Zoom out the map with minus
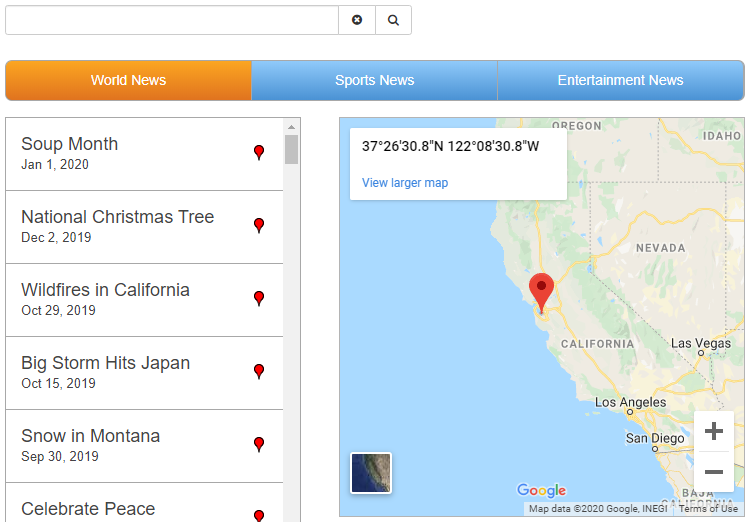The height and width of the screenshot is (522, 750). point(714,472)
